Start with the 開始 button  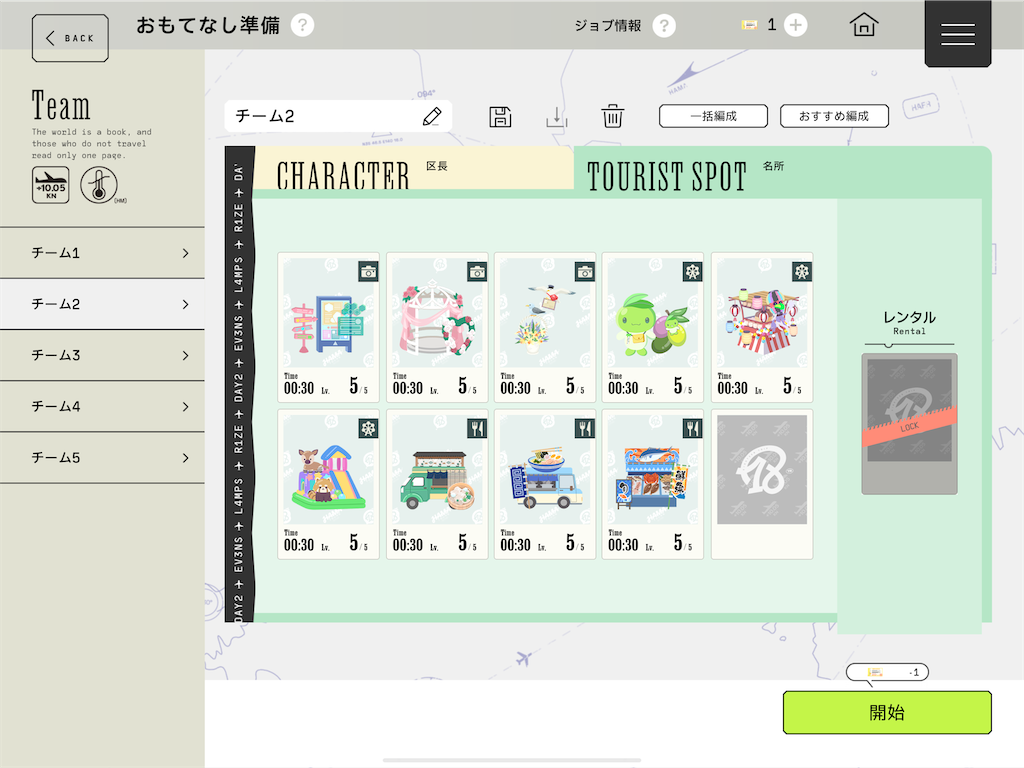tap(887, 712)
